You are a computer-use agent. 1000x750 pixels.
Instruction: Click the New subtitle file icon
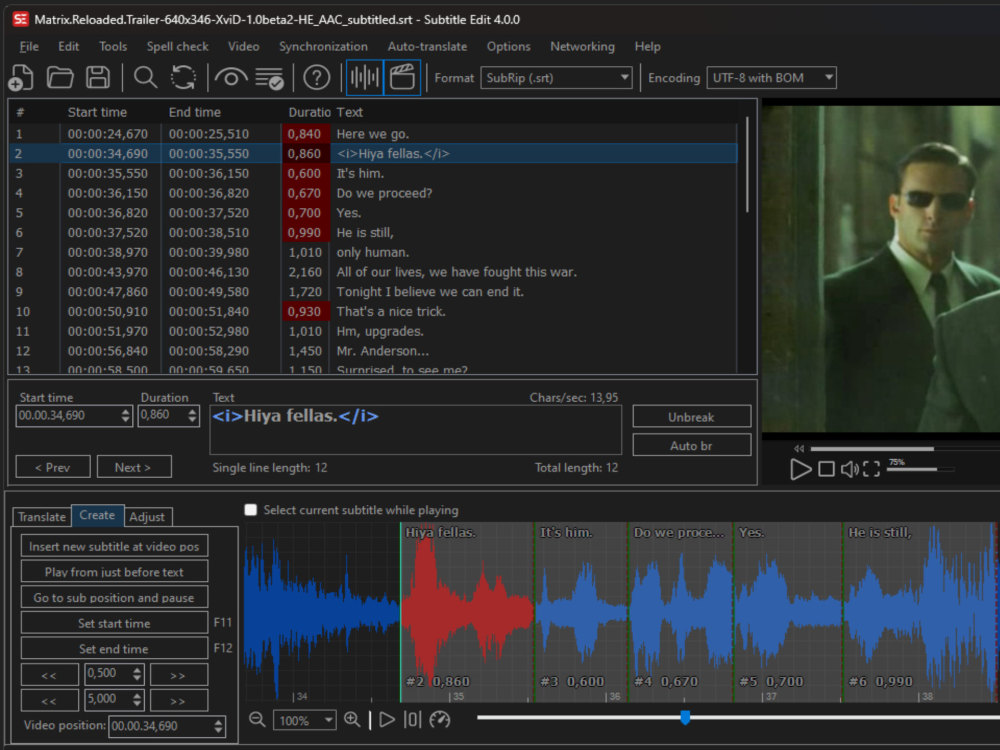21,78
